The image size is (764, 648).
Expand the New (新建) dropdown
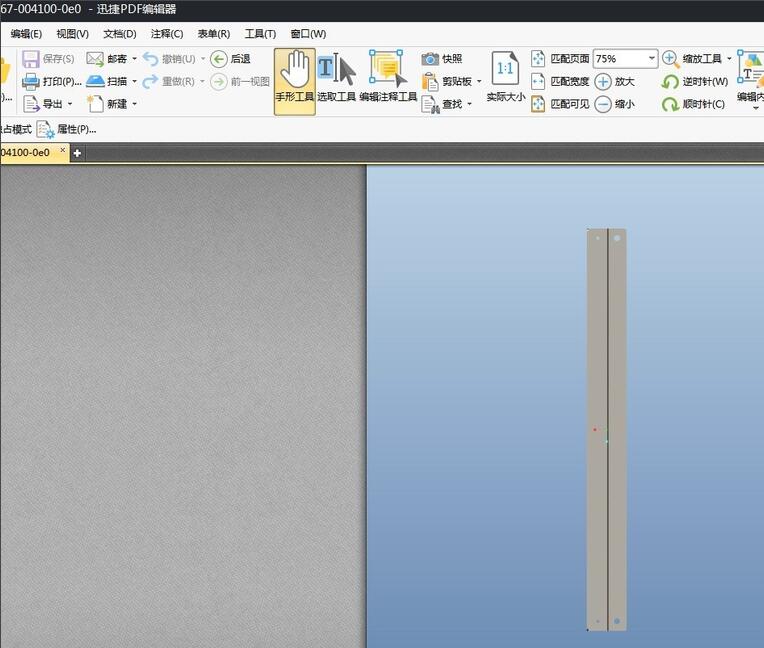coord(134,104)
